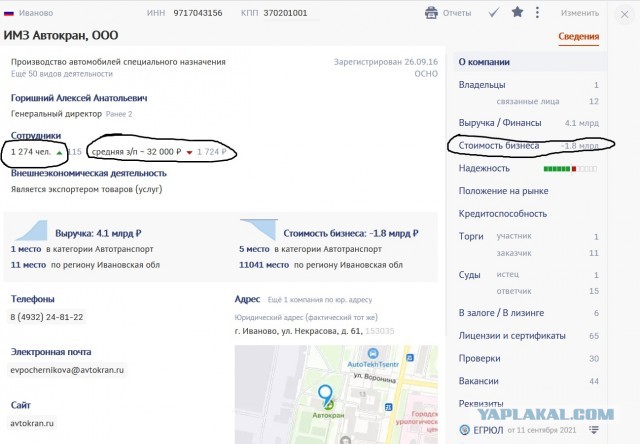640x444 pixels.
Task: Open Кредитоспособность section
Action: pyautogui.click(x=502, y=213)
